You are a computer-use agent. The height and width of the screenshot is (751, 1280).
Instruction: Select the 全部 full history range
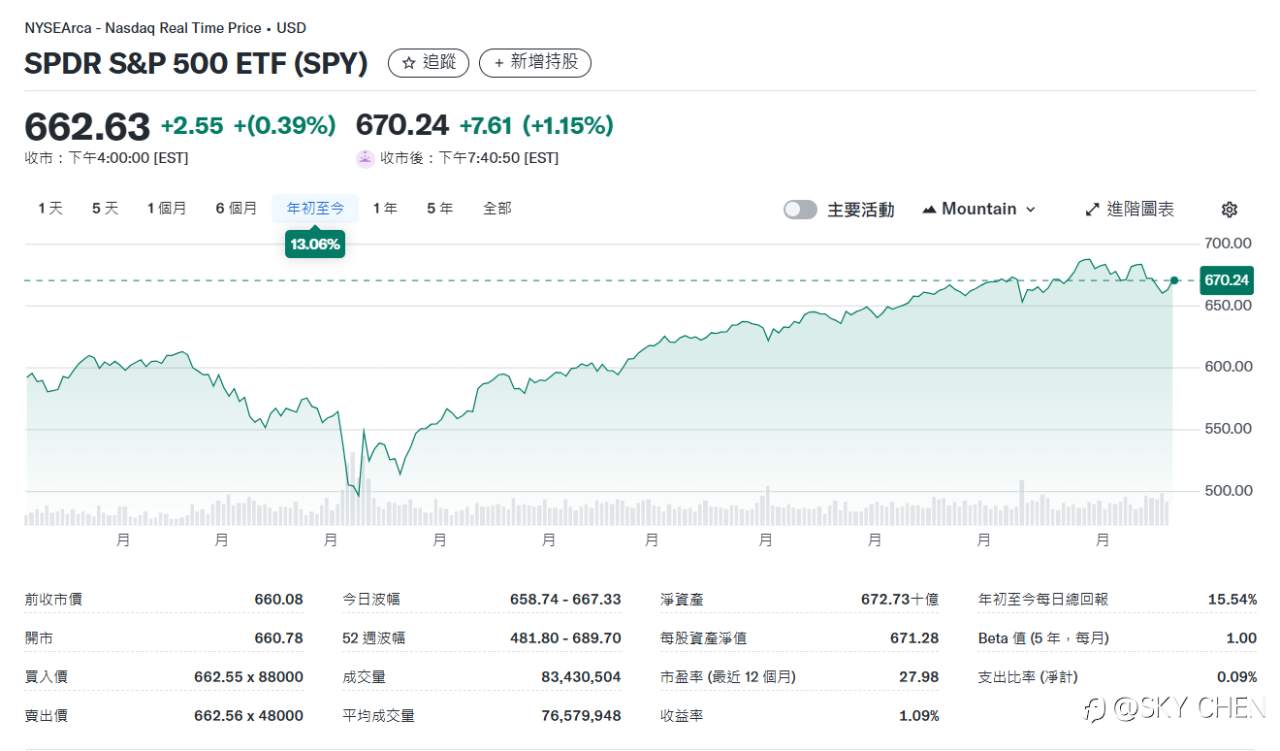[497, 208]
